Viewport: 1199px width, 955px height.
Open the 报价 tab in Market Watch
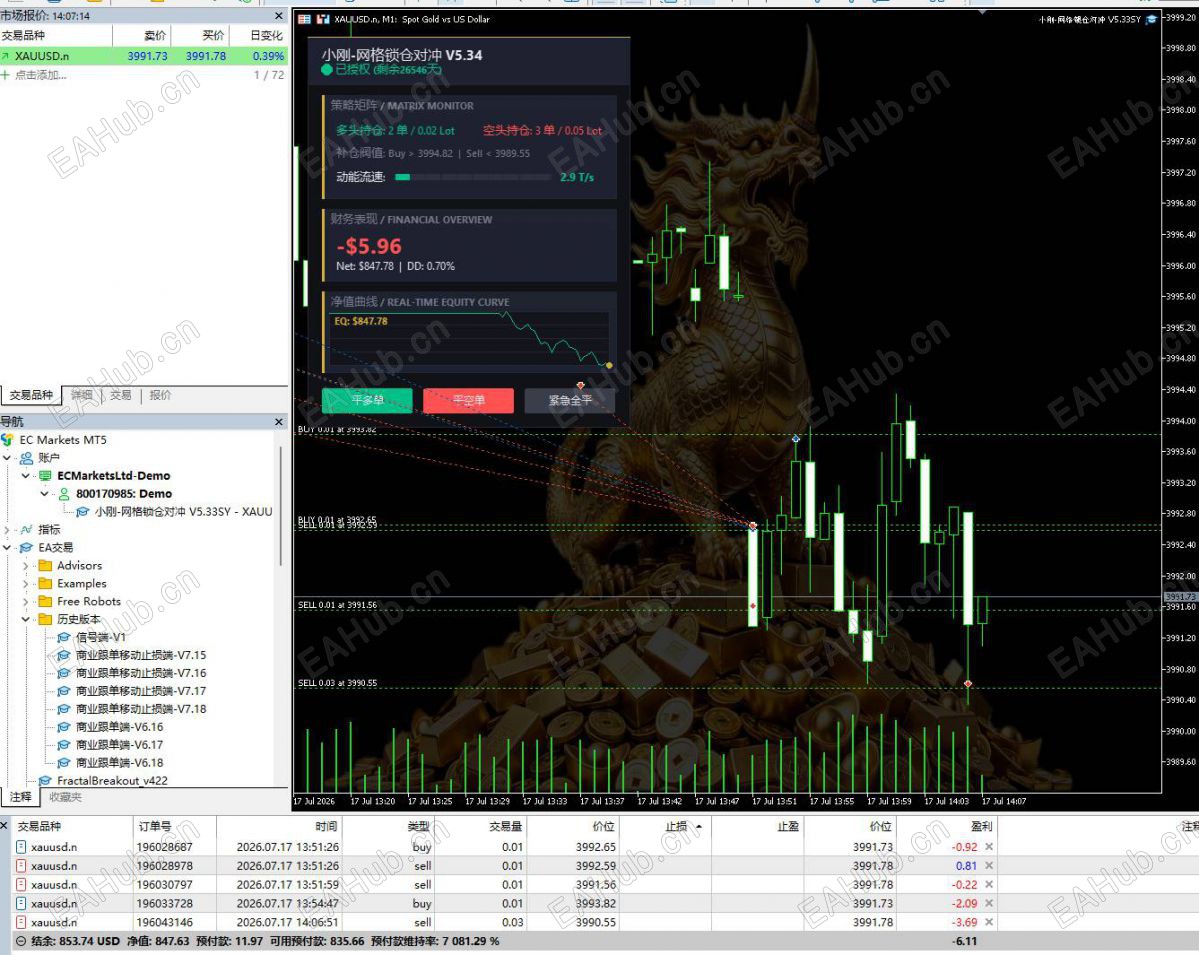(160, 395)
